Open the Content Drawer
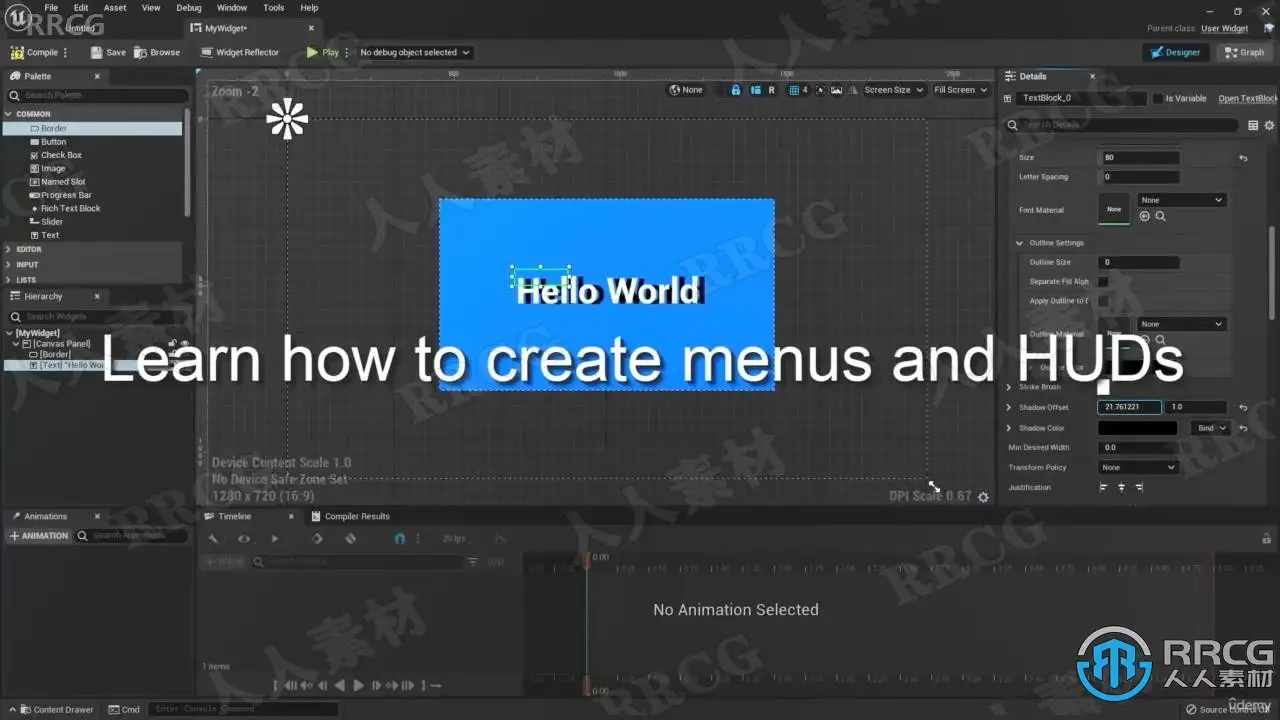The image size is (1280, 720). (57, 710)
